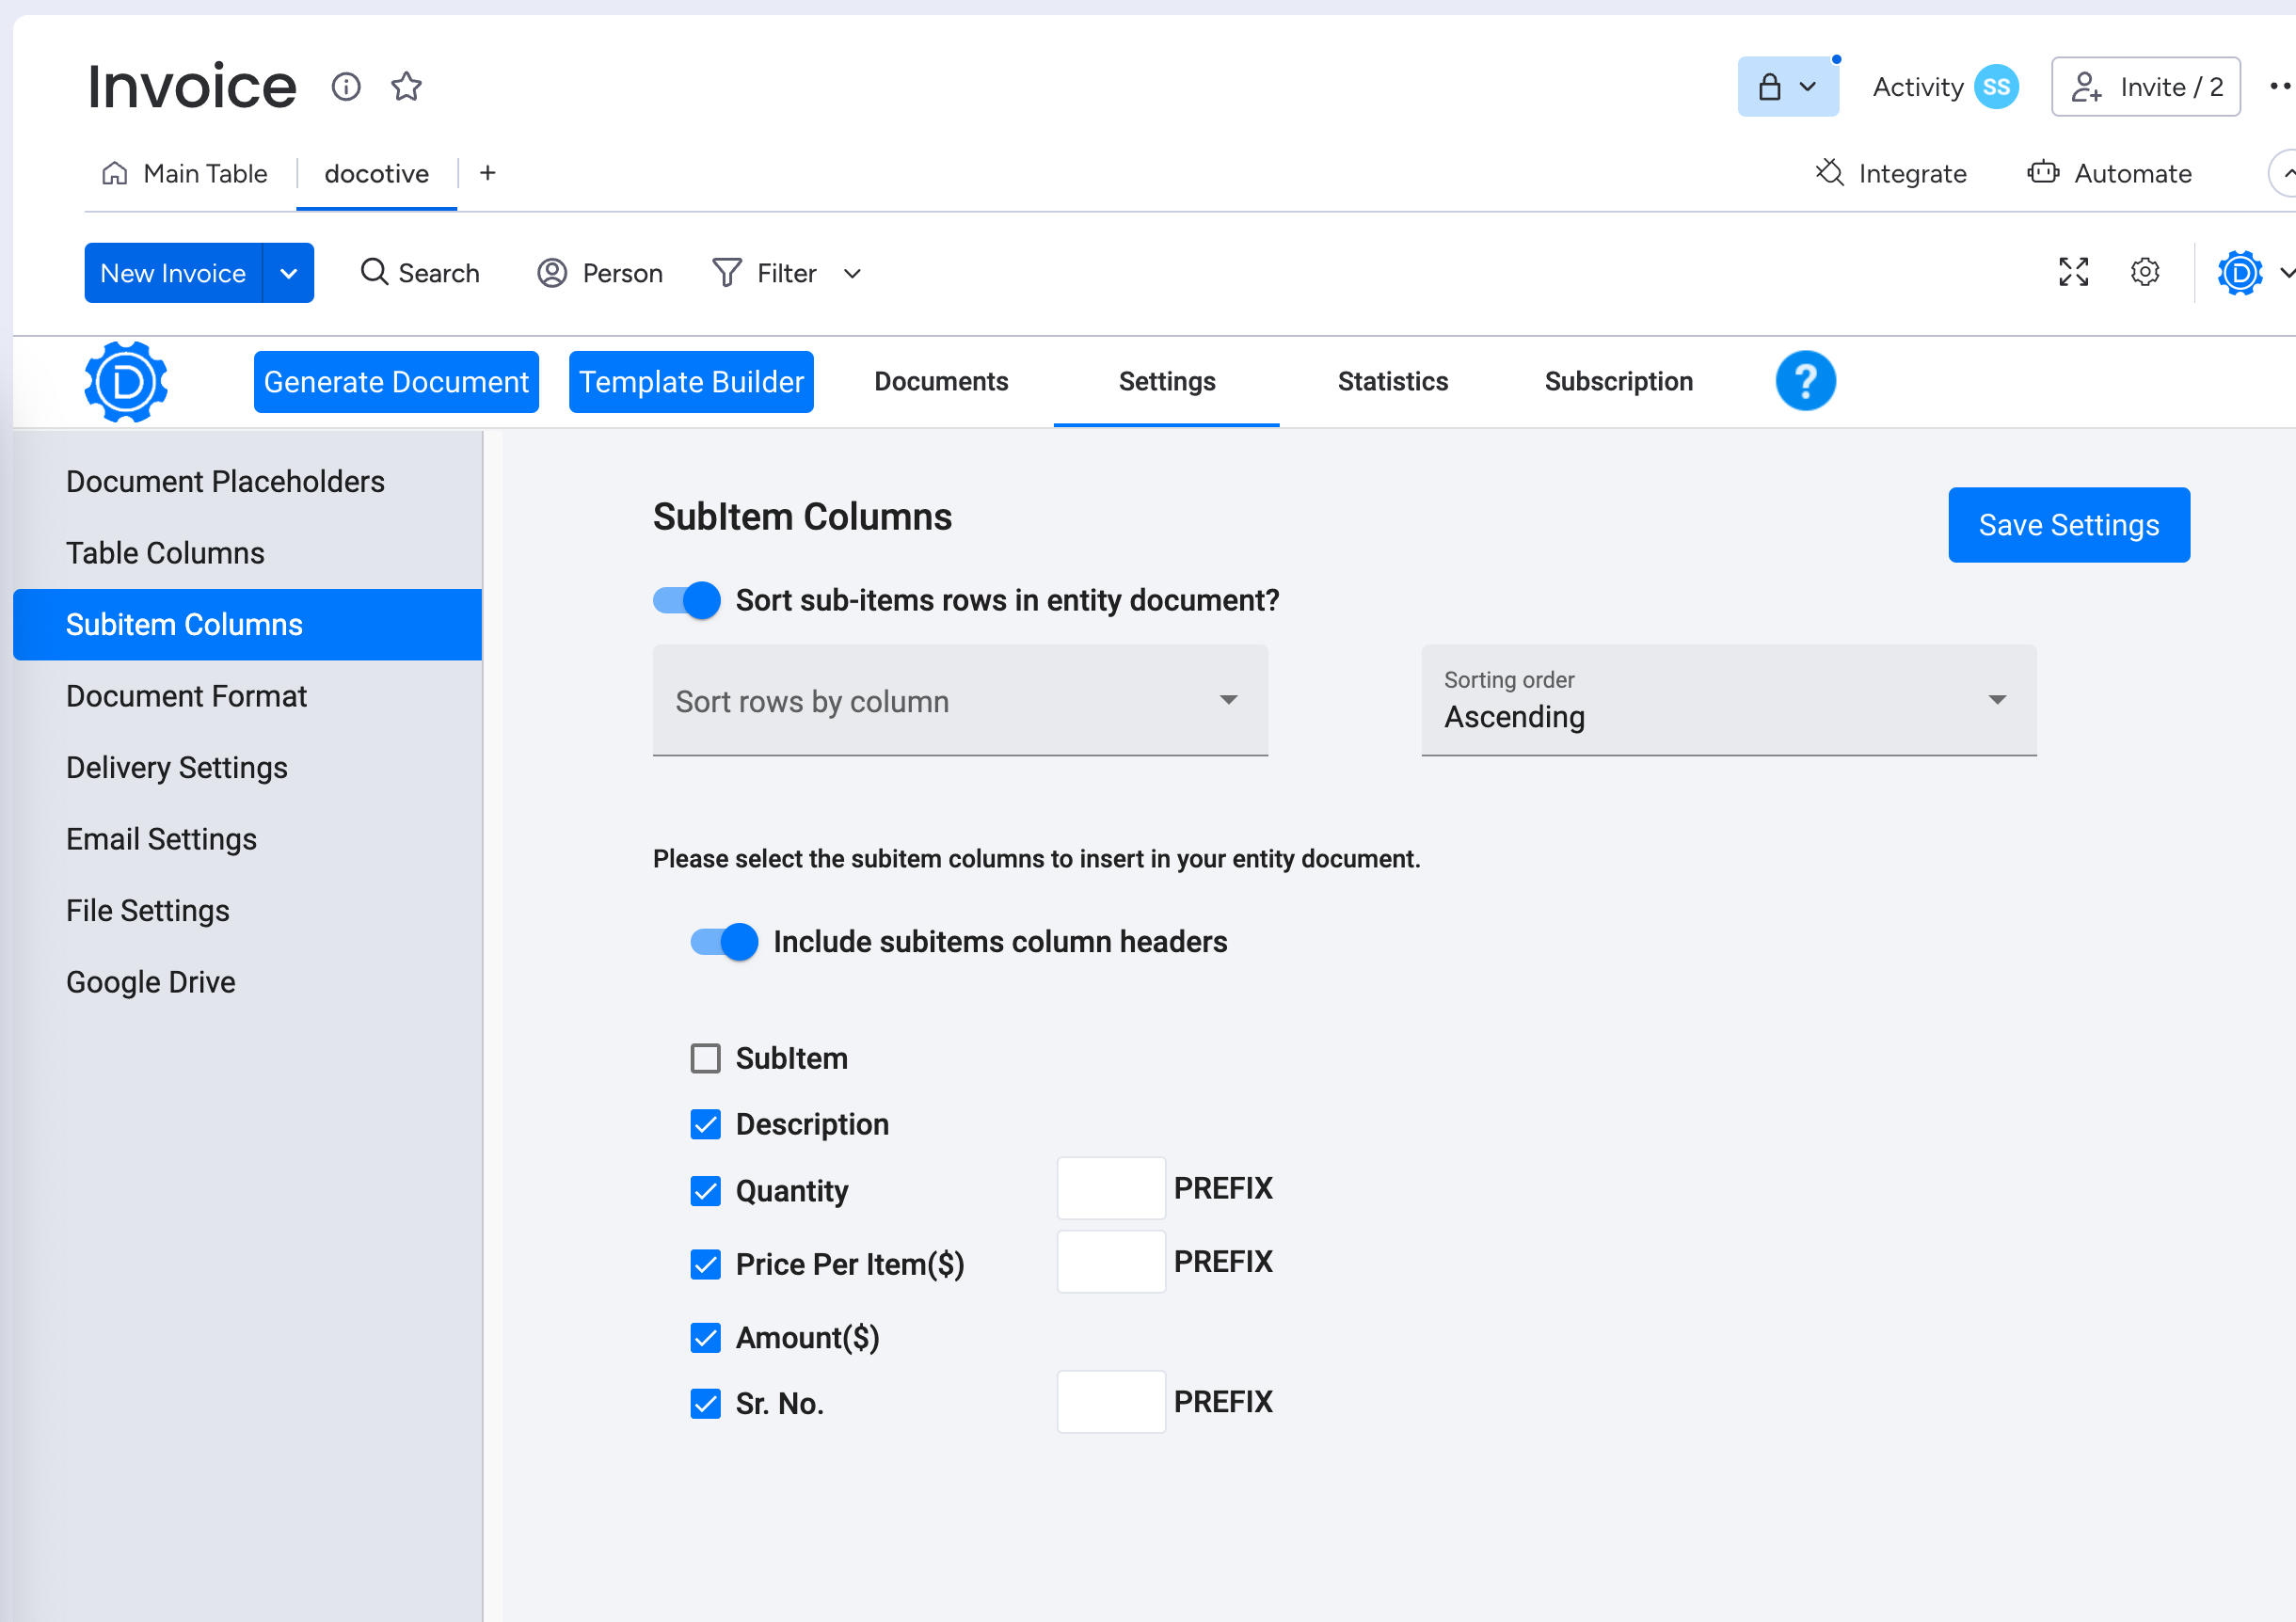Click the Quantity PREFIX input field
Screen dimensions: 2296x1622
click(1111, 1188)
